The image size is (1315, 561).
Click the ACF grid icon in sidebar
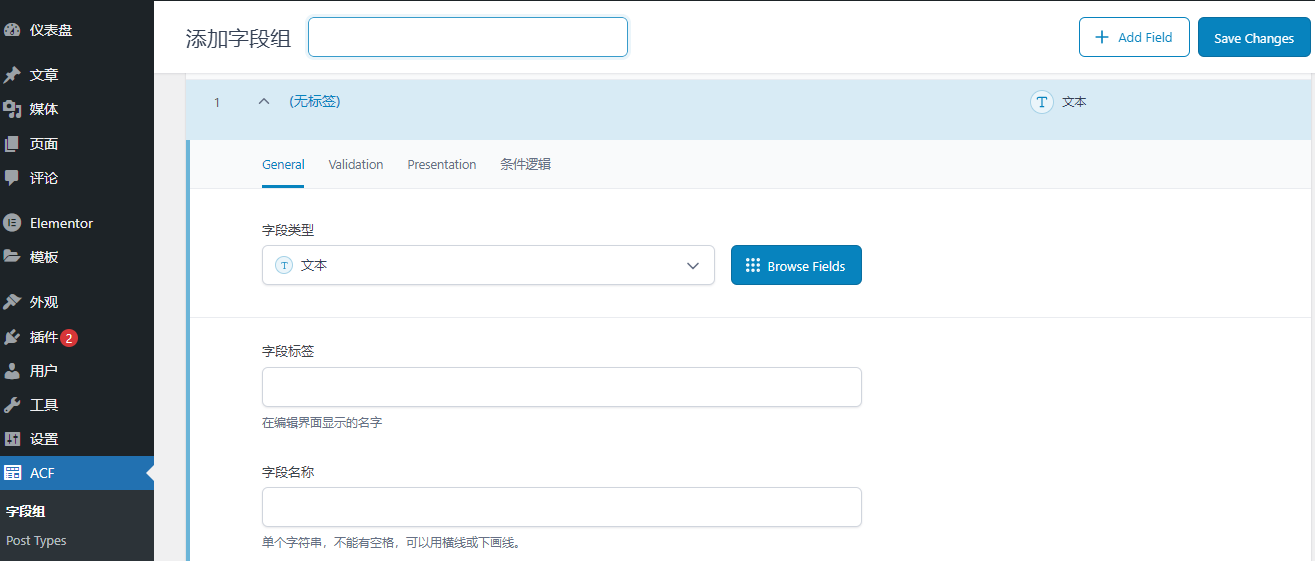click(x=12, y=473)
